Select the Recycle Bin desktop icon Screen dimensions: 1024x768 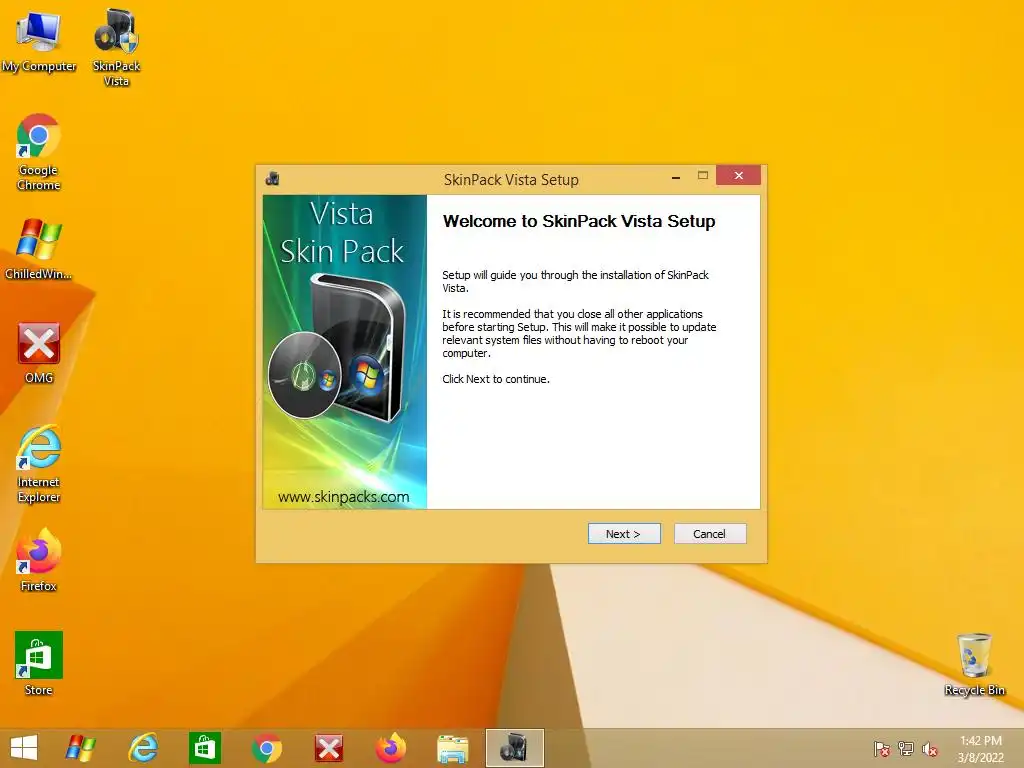tap(974, 664)
